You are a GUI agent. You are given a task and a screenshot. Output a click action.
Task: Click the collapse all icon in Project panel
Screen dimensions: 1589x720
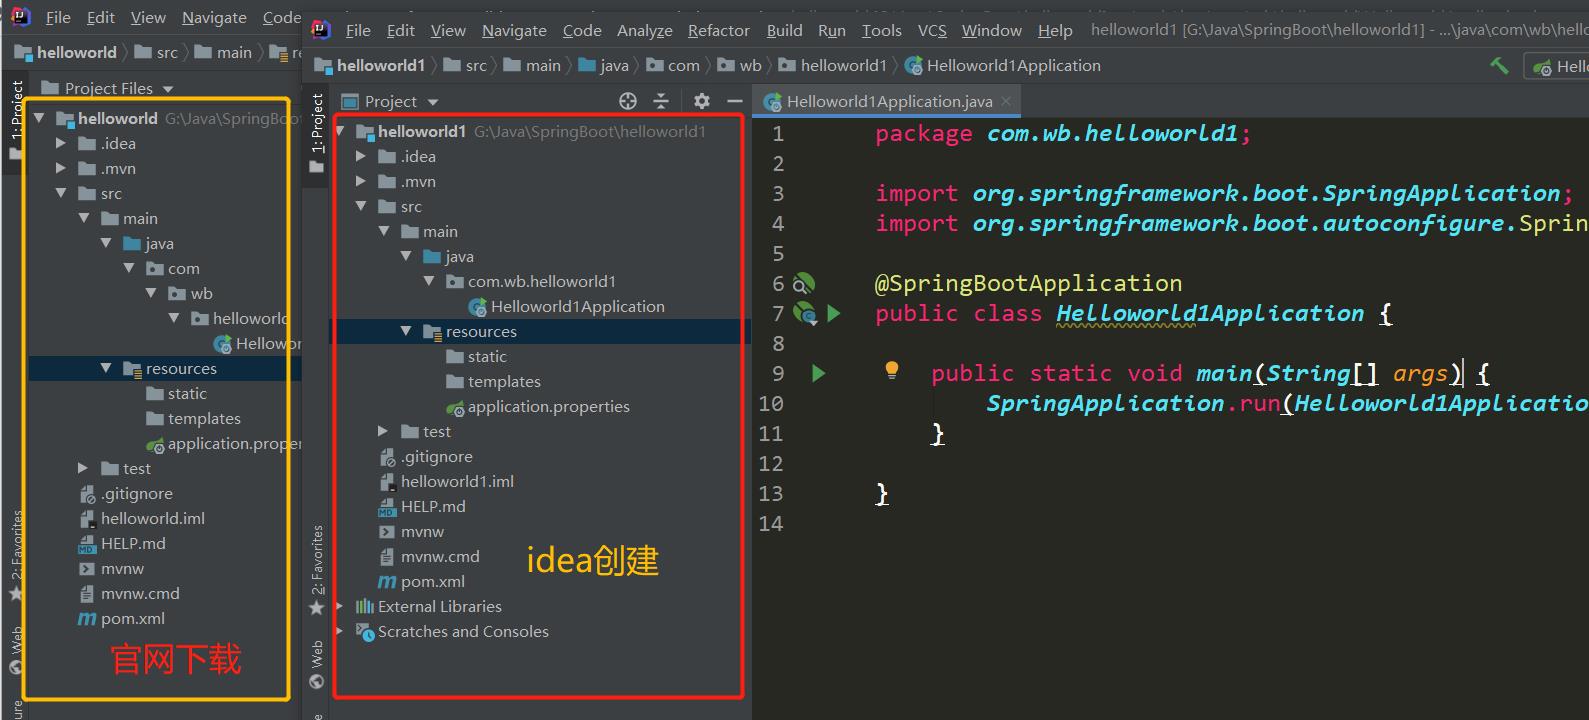pyautogui.click(x=661, y=101)
